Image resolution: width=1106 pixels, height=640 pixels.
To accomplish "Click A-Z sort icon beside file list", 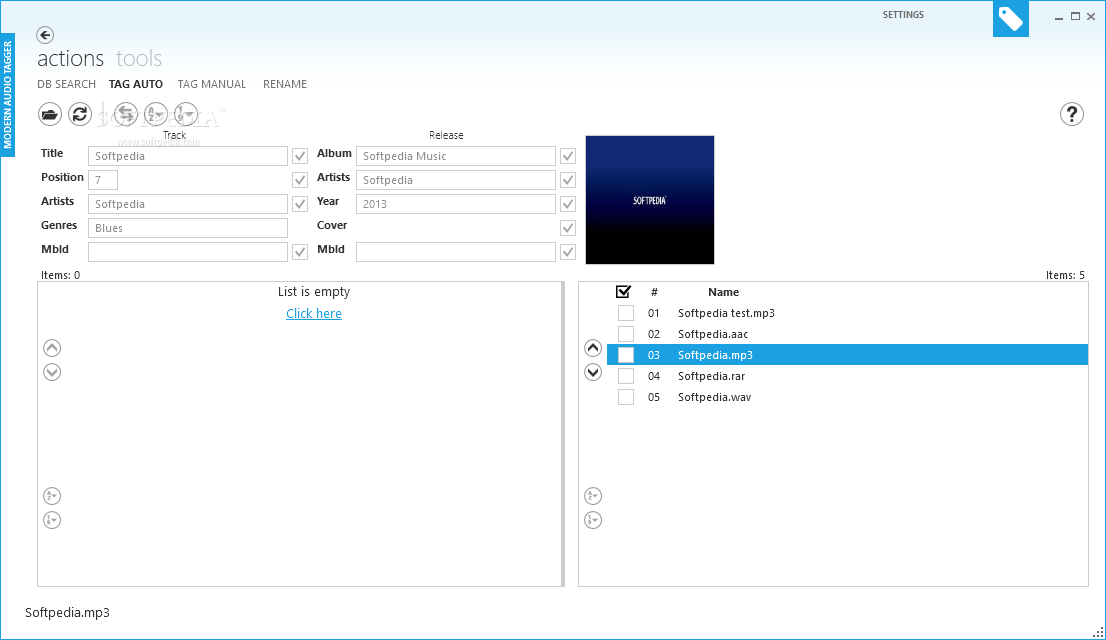I will point(593,496).
